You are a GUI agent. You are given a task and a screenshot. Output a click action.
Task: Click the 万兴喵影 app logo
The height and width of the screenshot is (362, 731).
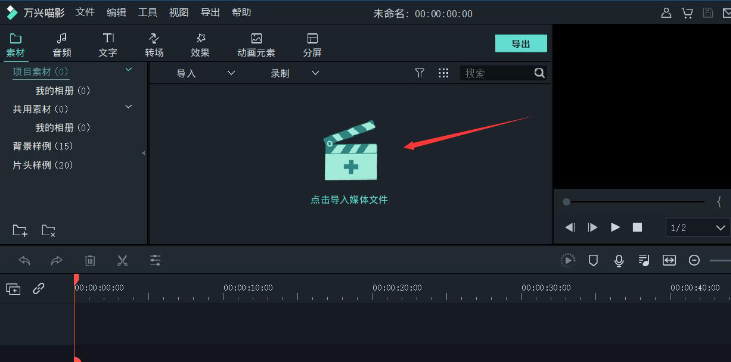coord(11,13)
